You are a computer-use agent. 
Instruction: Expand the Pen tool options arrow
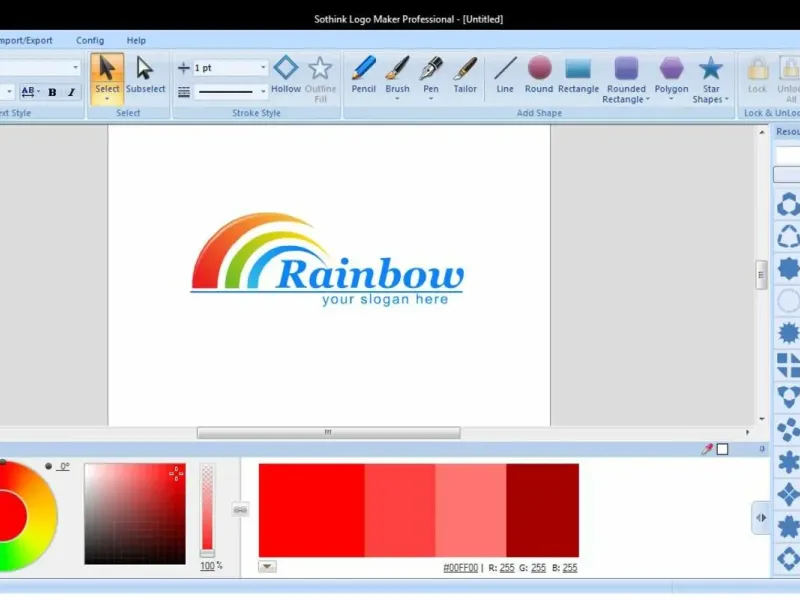(431, 99)
